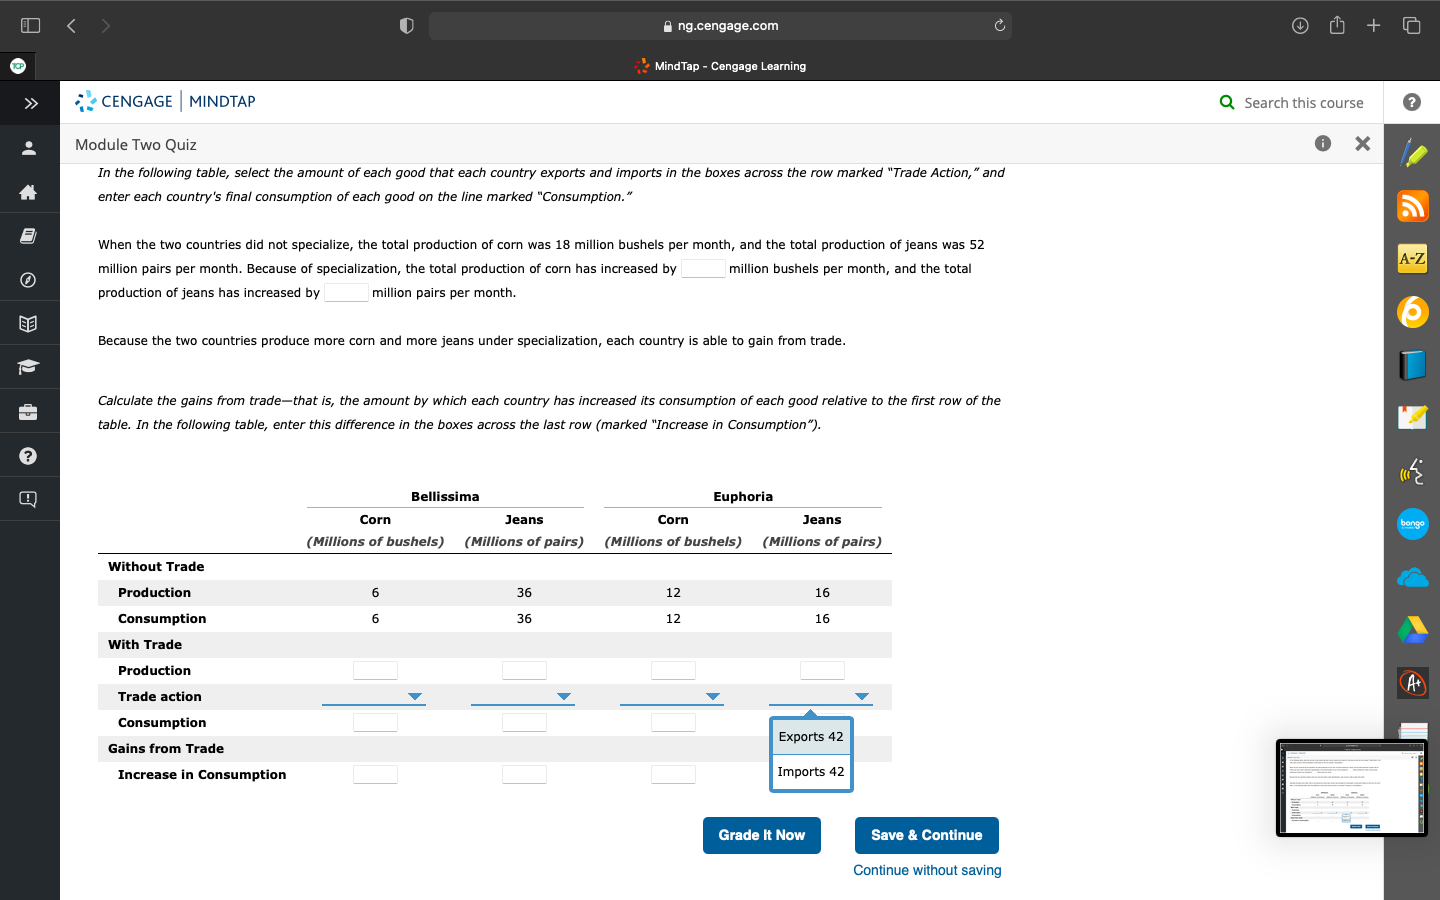Open the privacy shield icon
This screenshot has height=900, width=1440.
[x=406, y=26]
